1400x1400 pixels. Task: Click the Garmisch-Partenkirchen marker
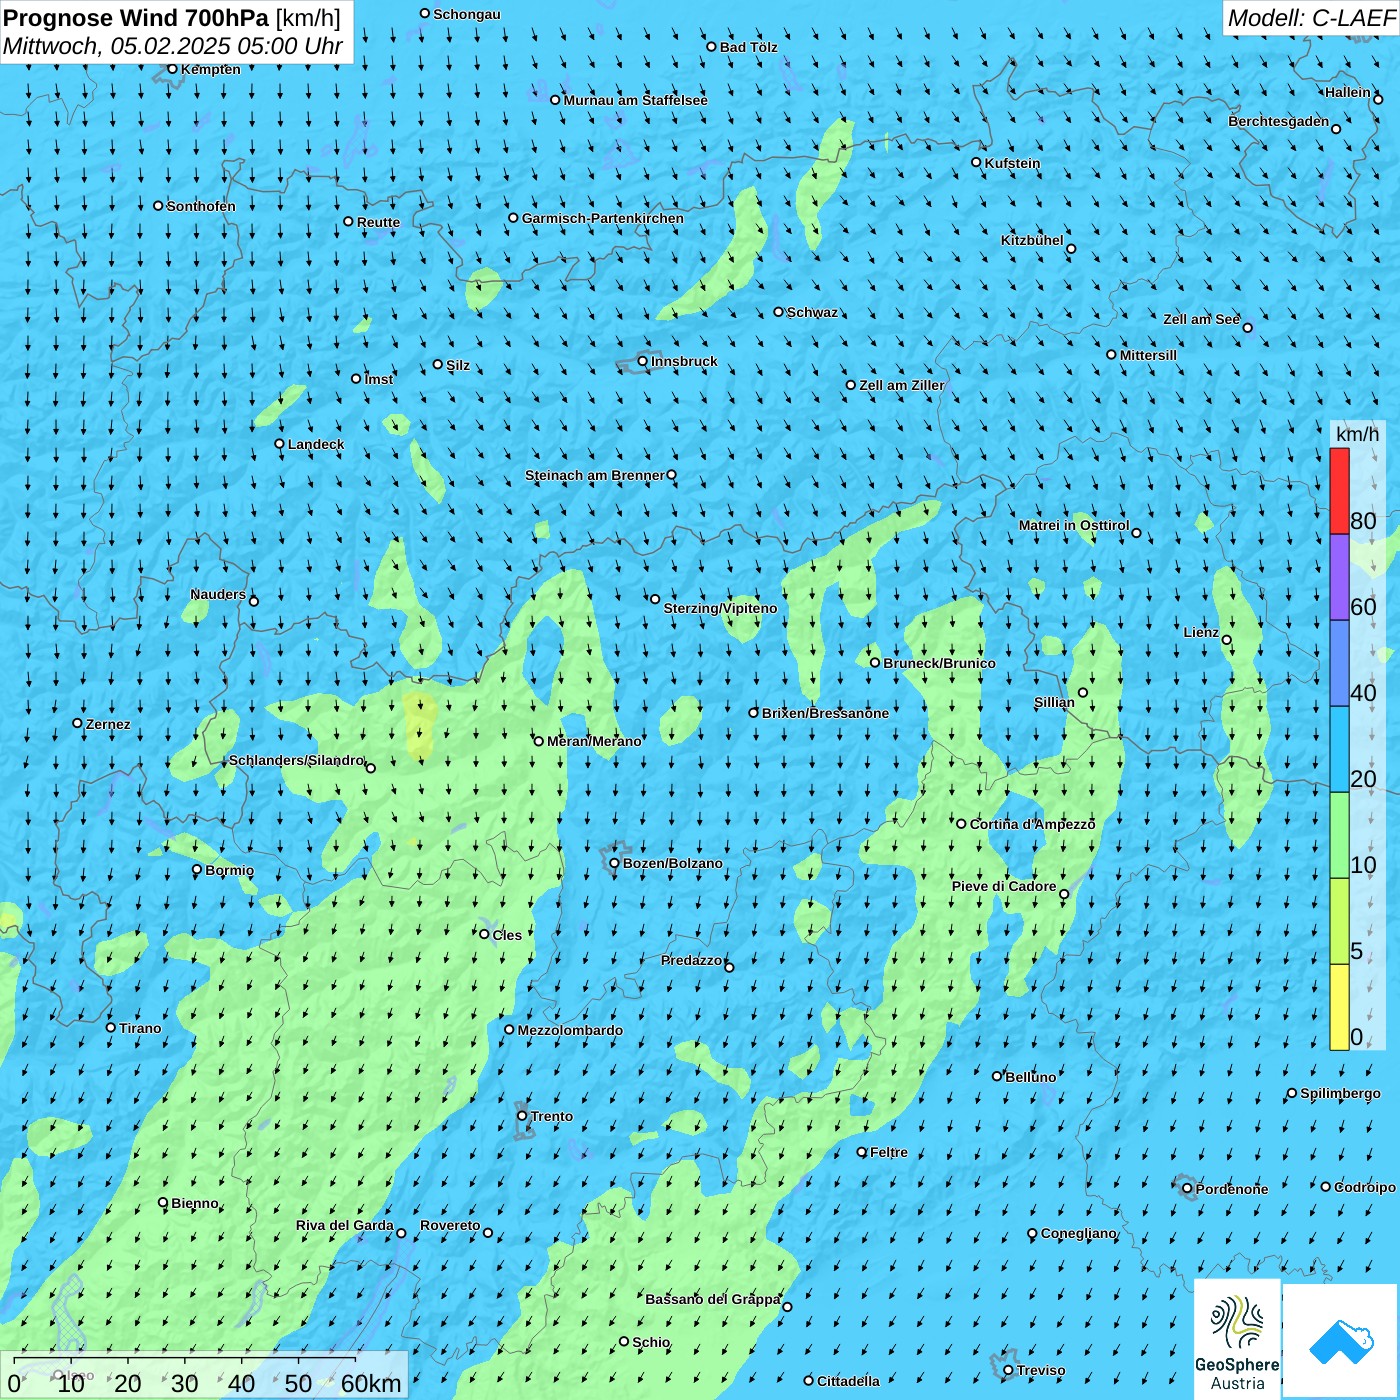(514, 218)
